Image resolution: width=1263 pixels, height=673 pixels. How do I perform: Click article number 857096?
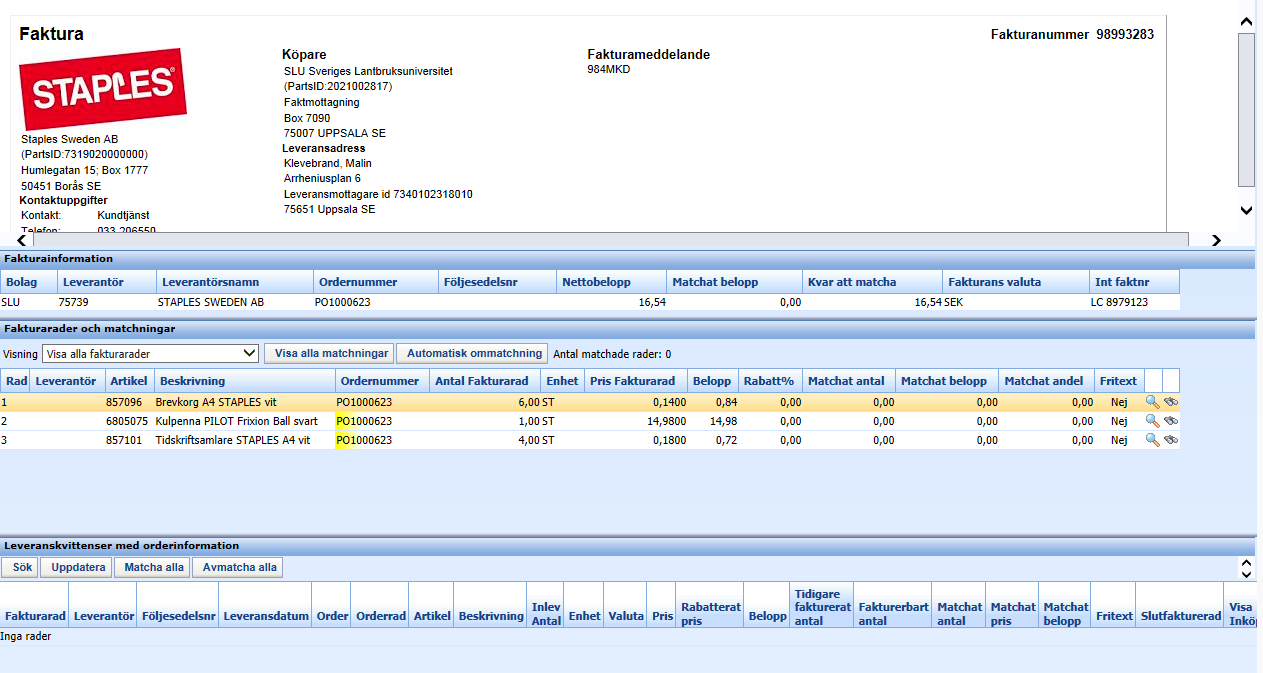tap(126, 402)
